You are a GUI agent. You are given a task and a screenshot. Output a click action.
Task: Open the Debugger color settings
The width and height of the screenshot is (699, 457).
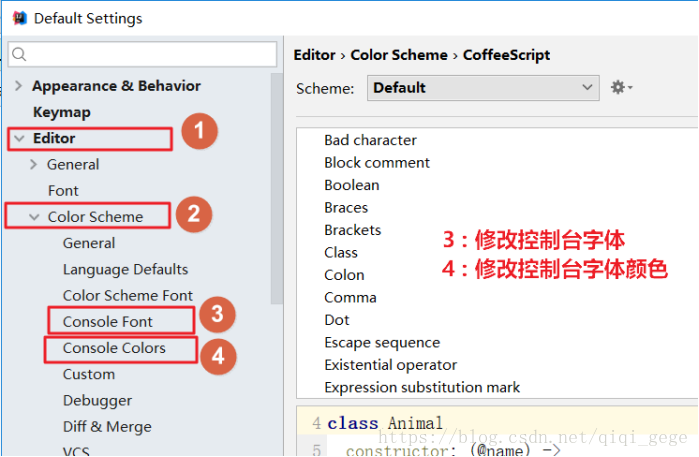(97, 400)
